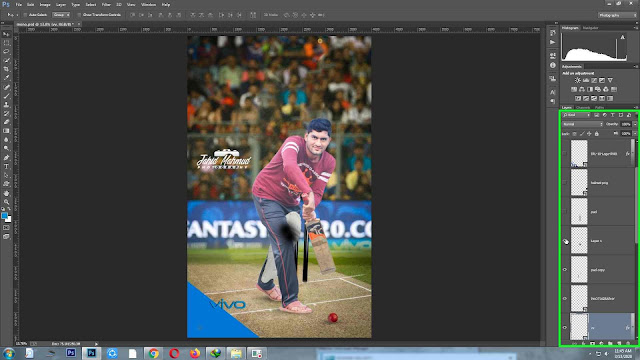Open the File menu

click(x=18, y=4)
